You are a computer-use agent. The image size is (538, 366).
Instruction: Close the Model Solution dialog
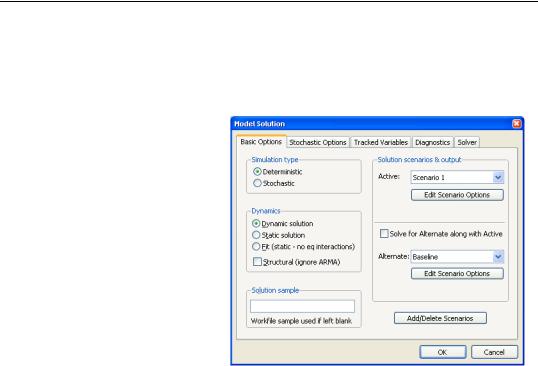pos(516,124)
